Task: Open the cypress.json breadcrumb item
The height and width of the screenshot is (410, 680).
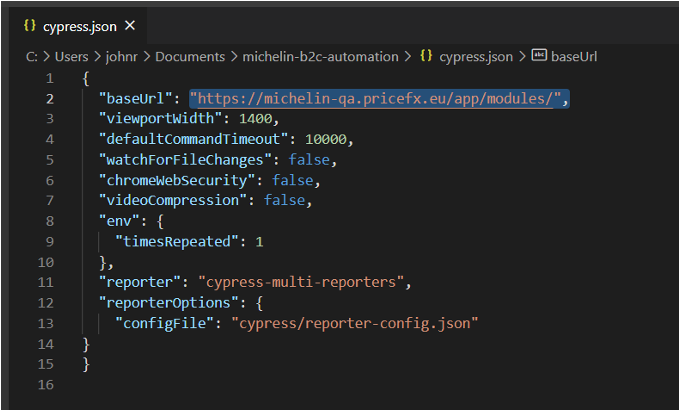Action: click(476, 57)
